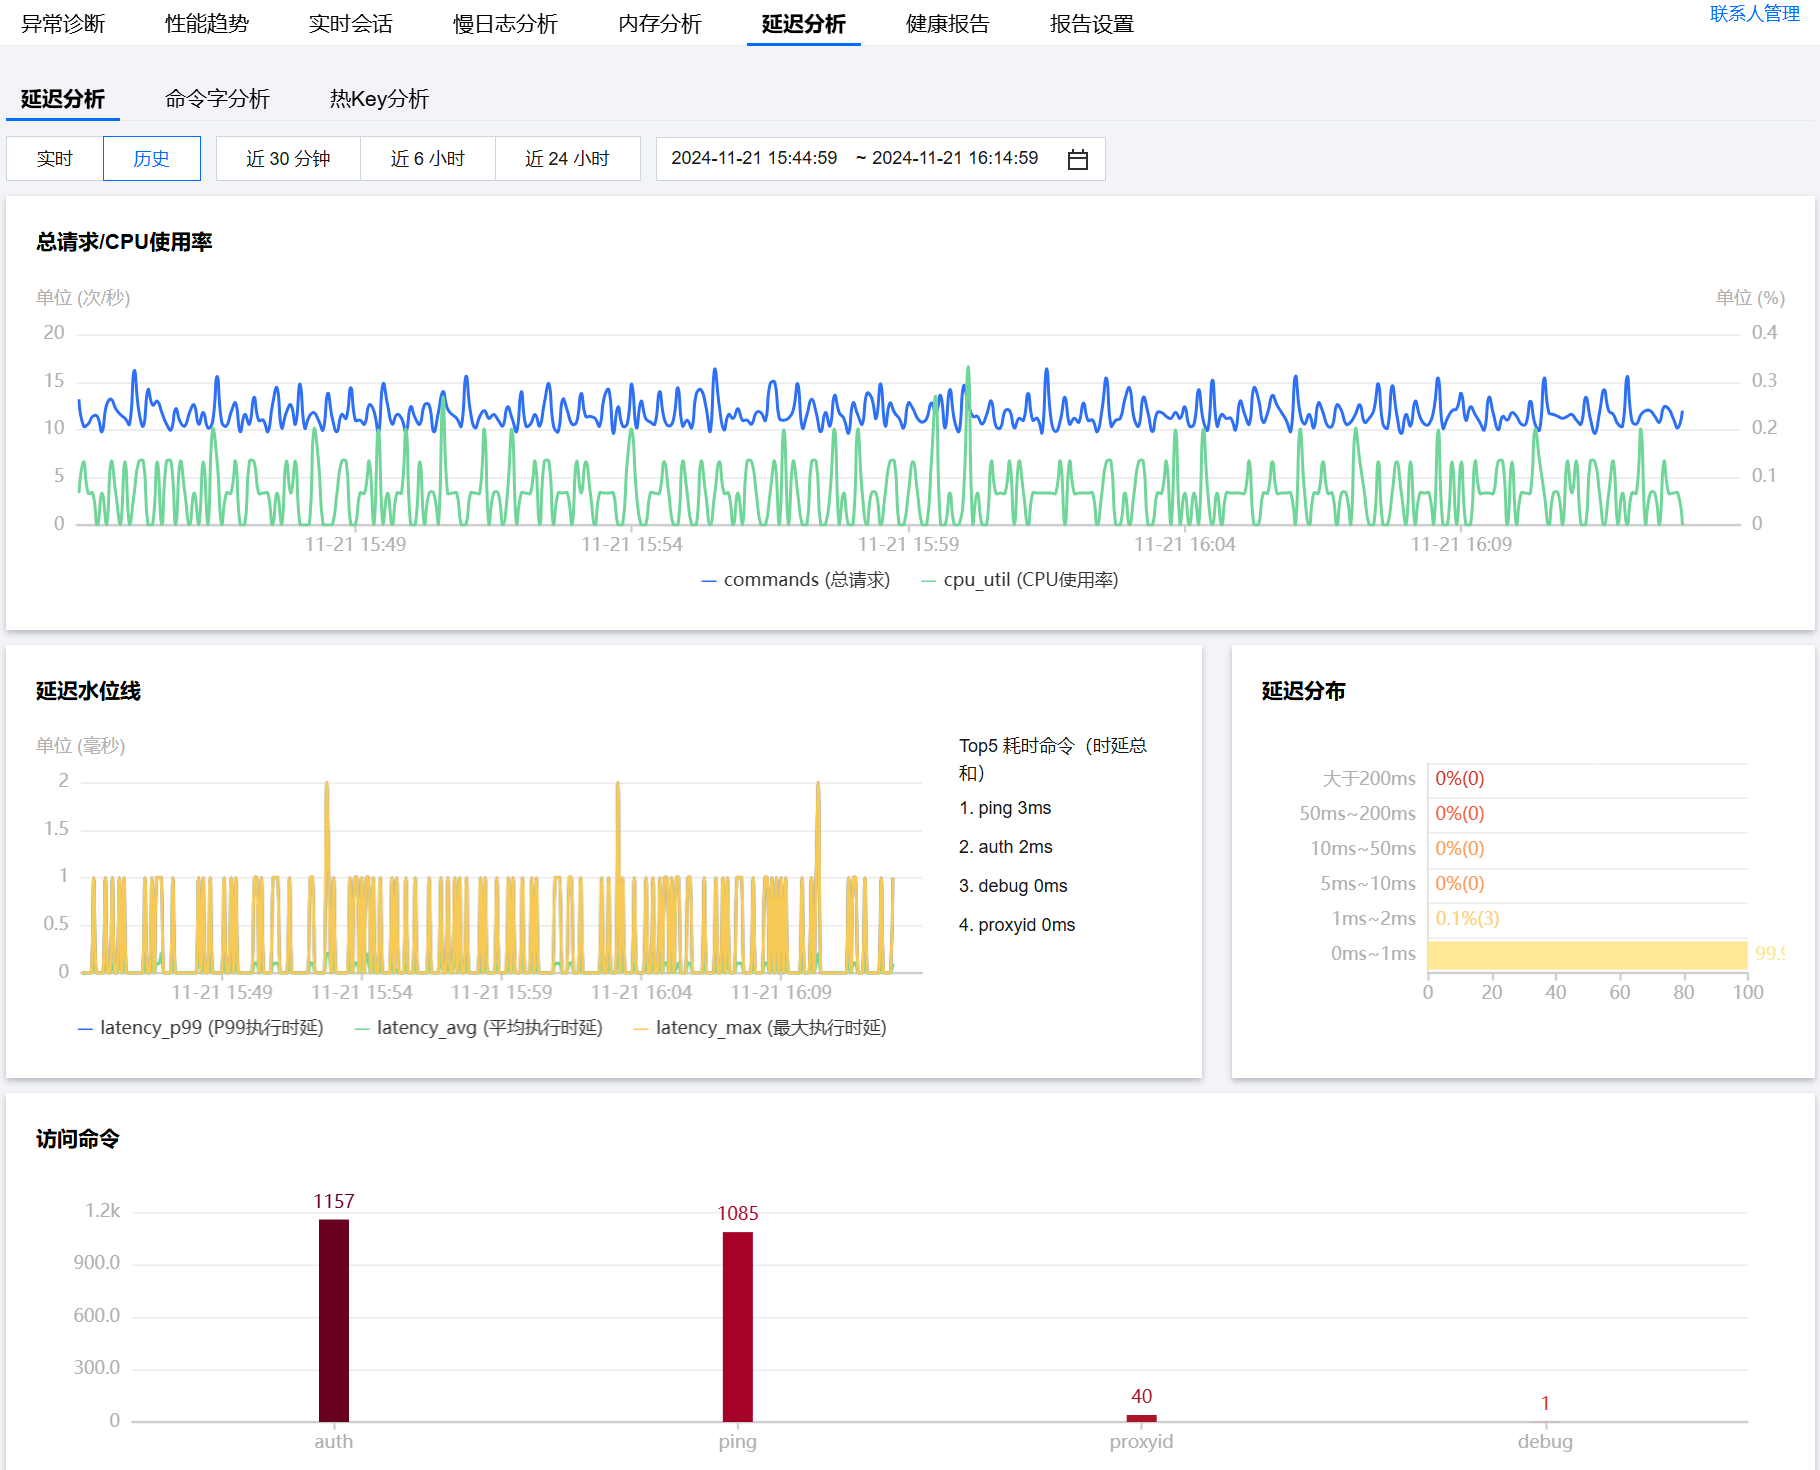The image size is (1820, 1470).
Task: Click the ping bar showing 1085
Action: point(738,1326)
